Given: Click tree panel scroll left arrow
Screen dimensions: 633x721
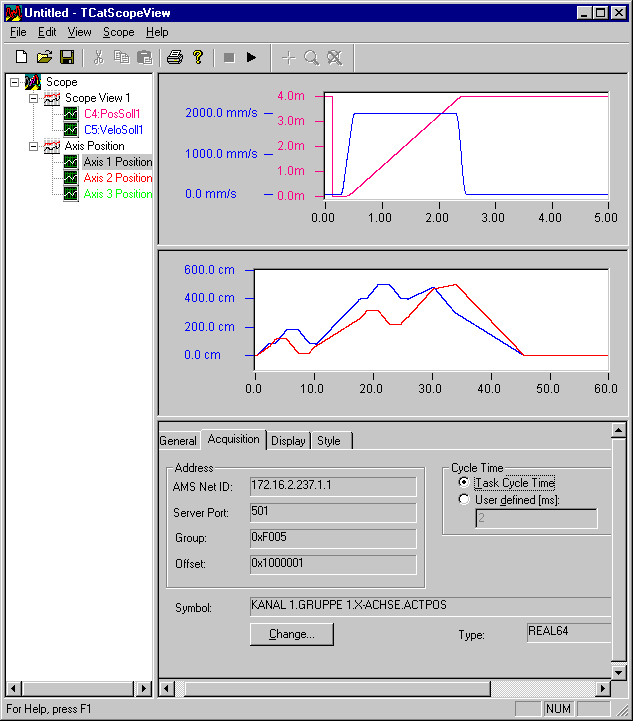Looking at the screenshot, I should pos(13,688).
